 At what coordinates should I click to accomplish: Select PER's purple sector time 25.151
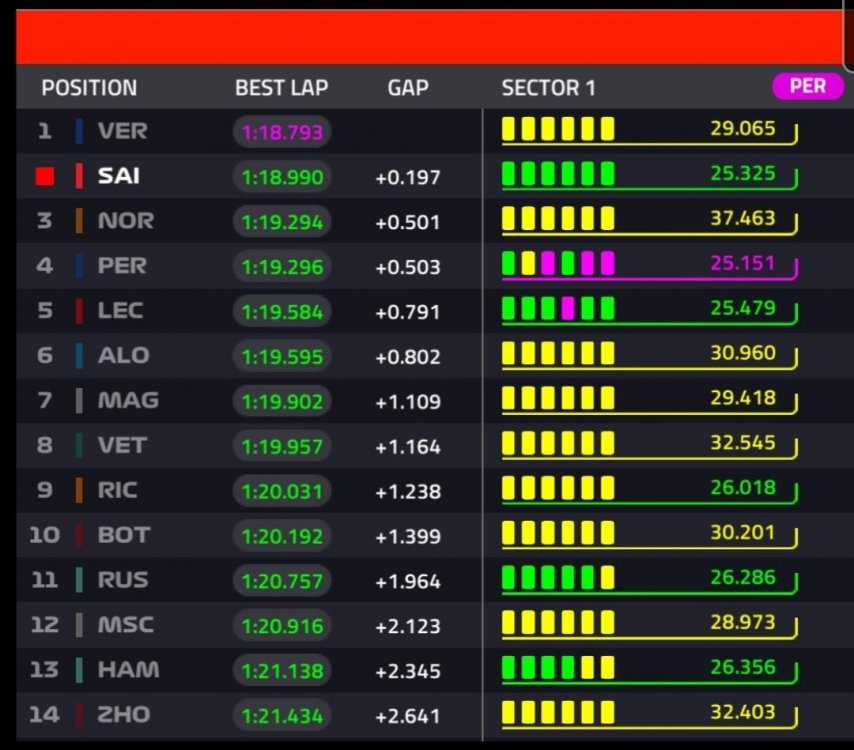[x=742, y=263]
